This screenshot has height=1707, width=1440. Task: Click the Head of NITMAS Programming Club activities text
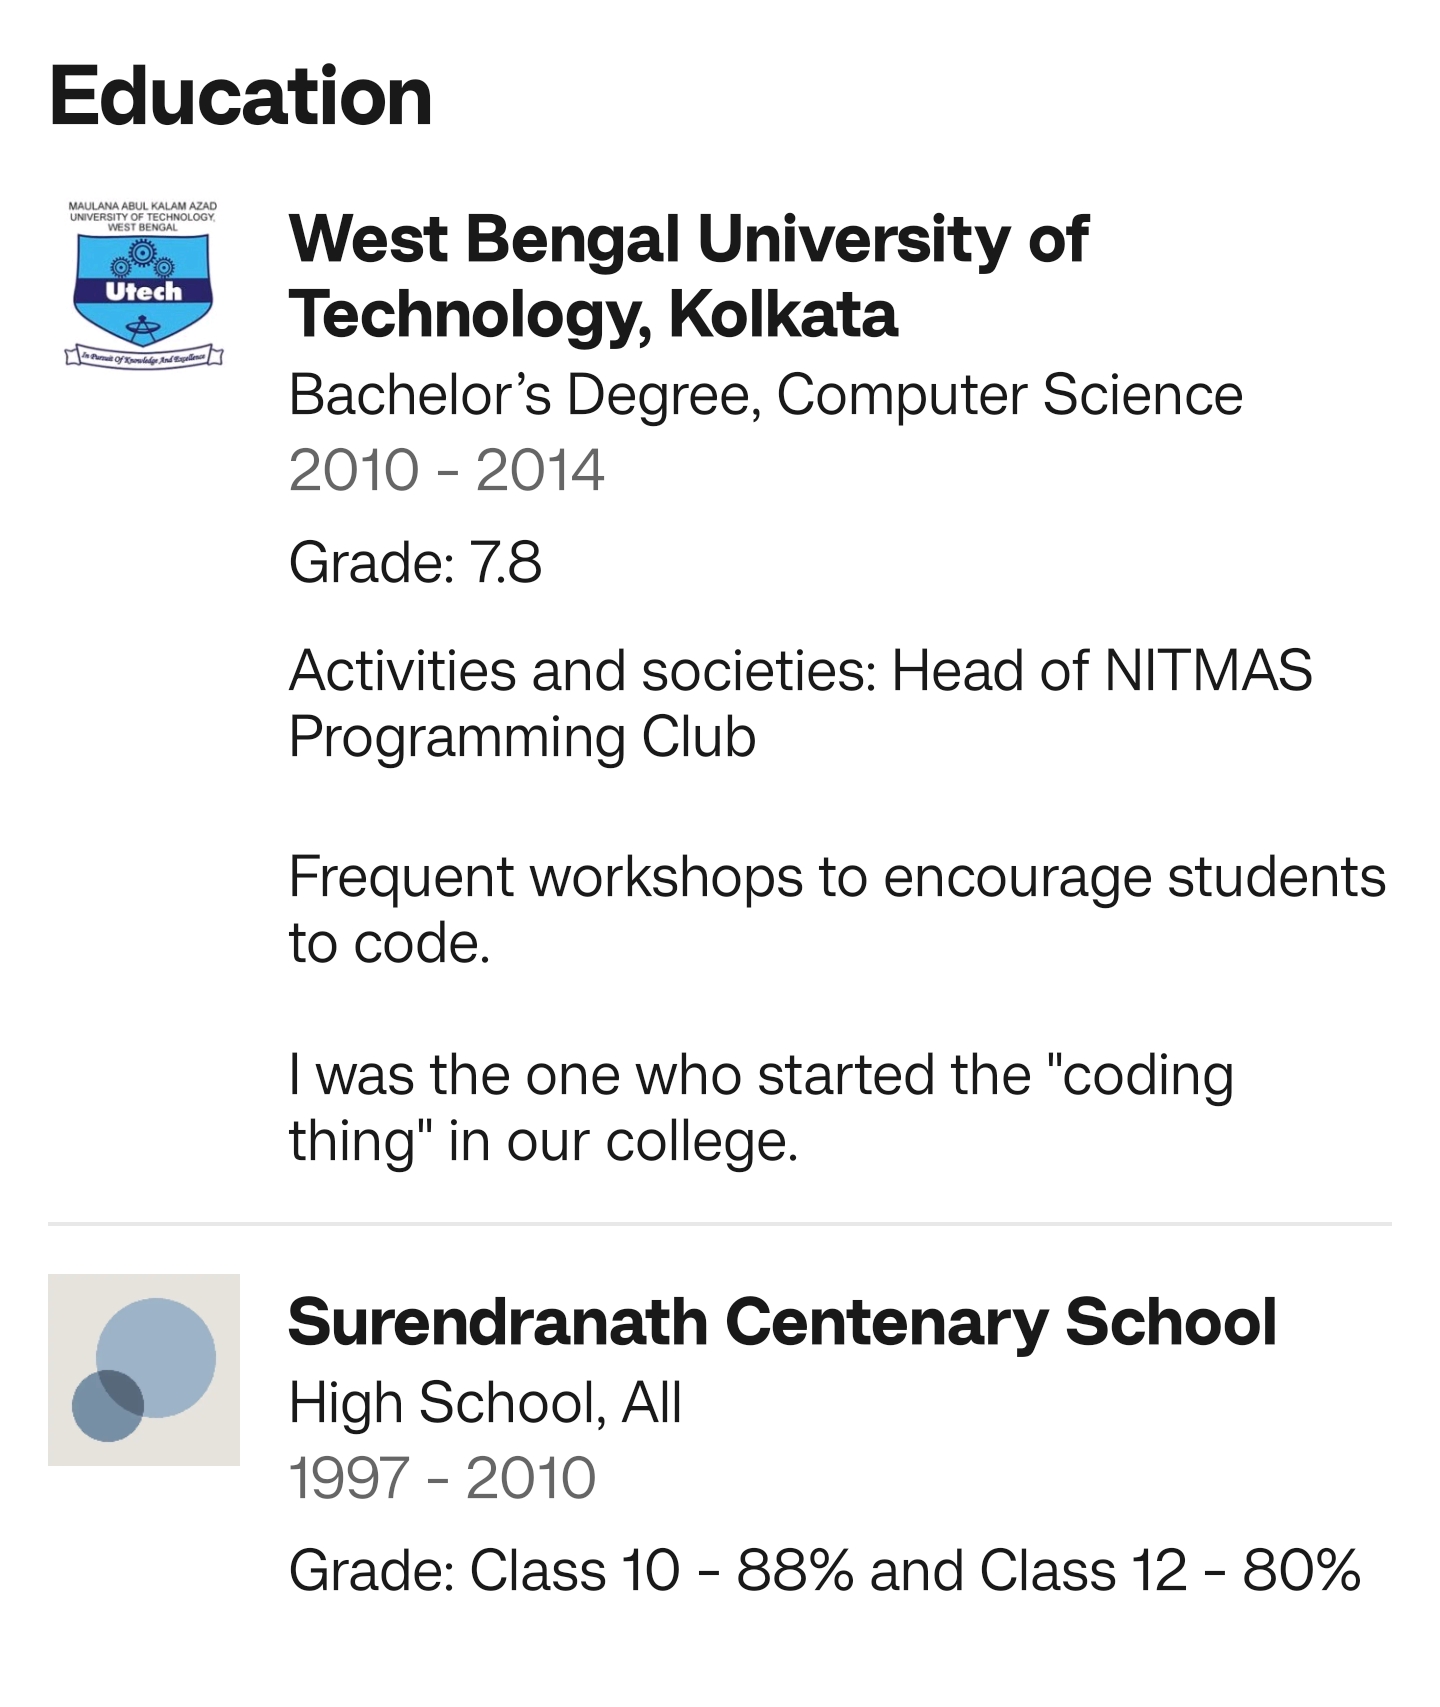click(800, 703)
